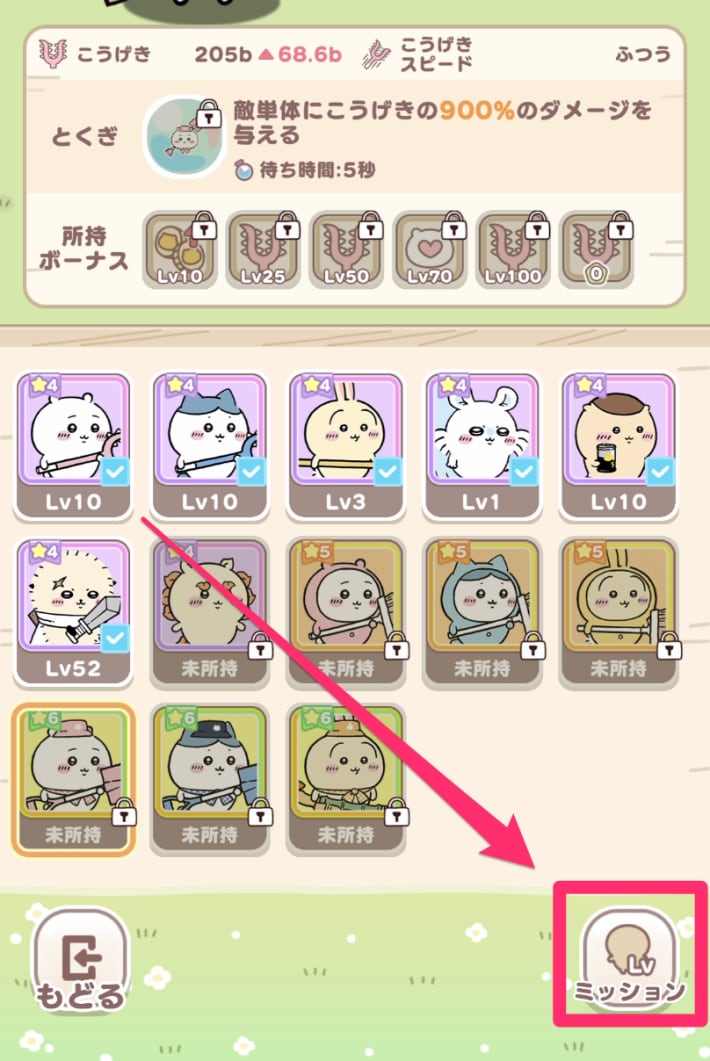Toggle checkmark on Lv1 white fluffy character
710x1061 pixels.
[x=524, y=471]
